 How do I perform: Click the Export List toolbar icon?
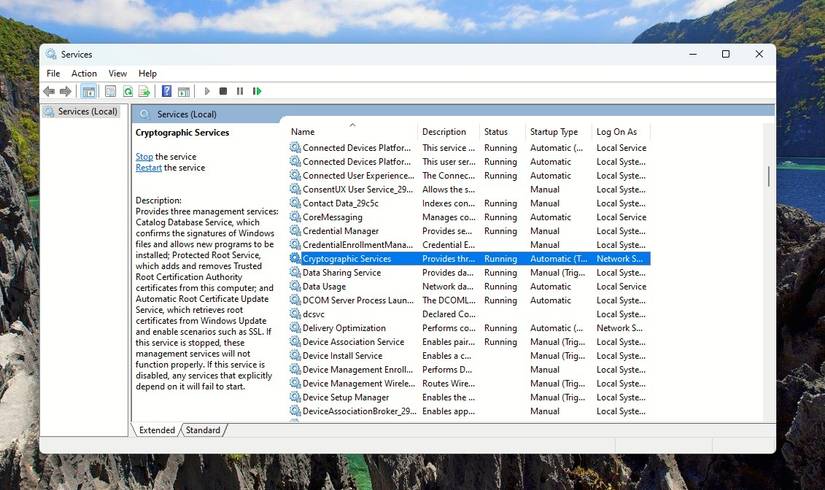(x=144, y=92)
